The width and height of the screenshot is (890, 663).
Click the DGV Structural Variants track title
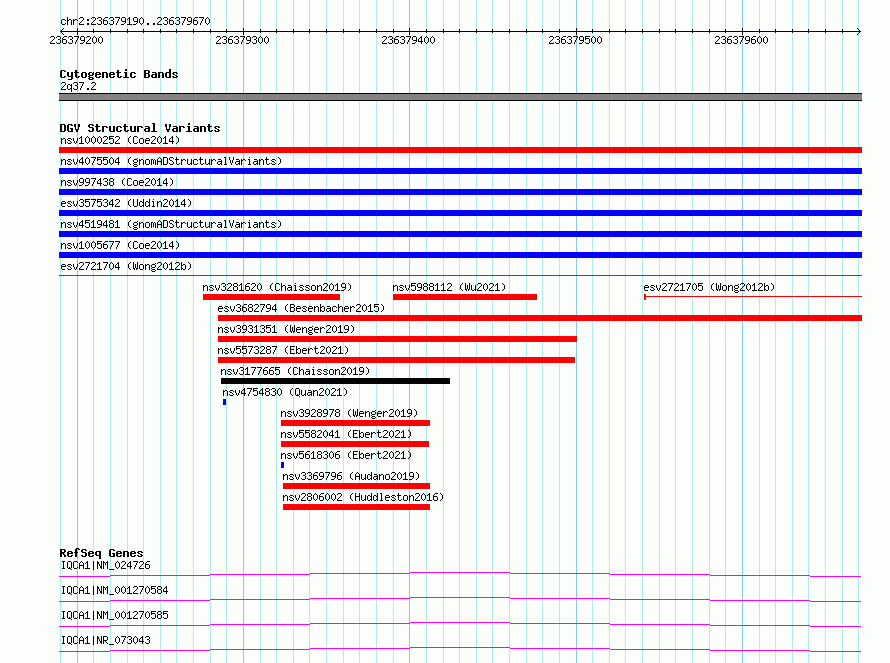coord(140,128)
